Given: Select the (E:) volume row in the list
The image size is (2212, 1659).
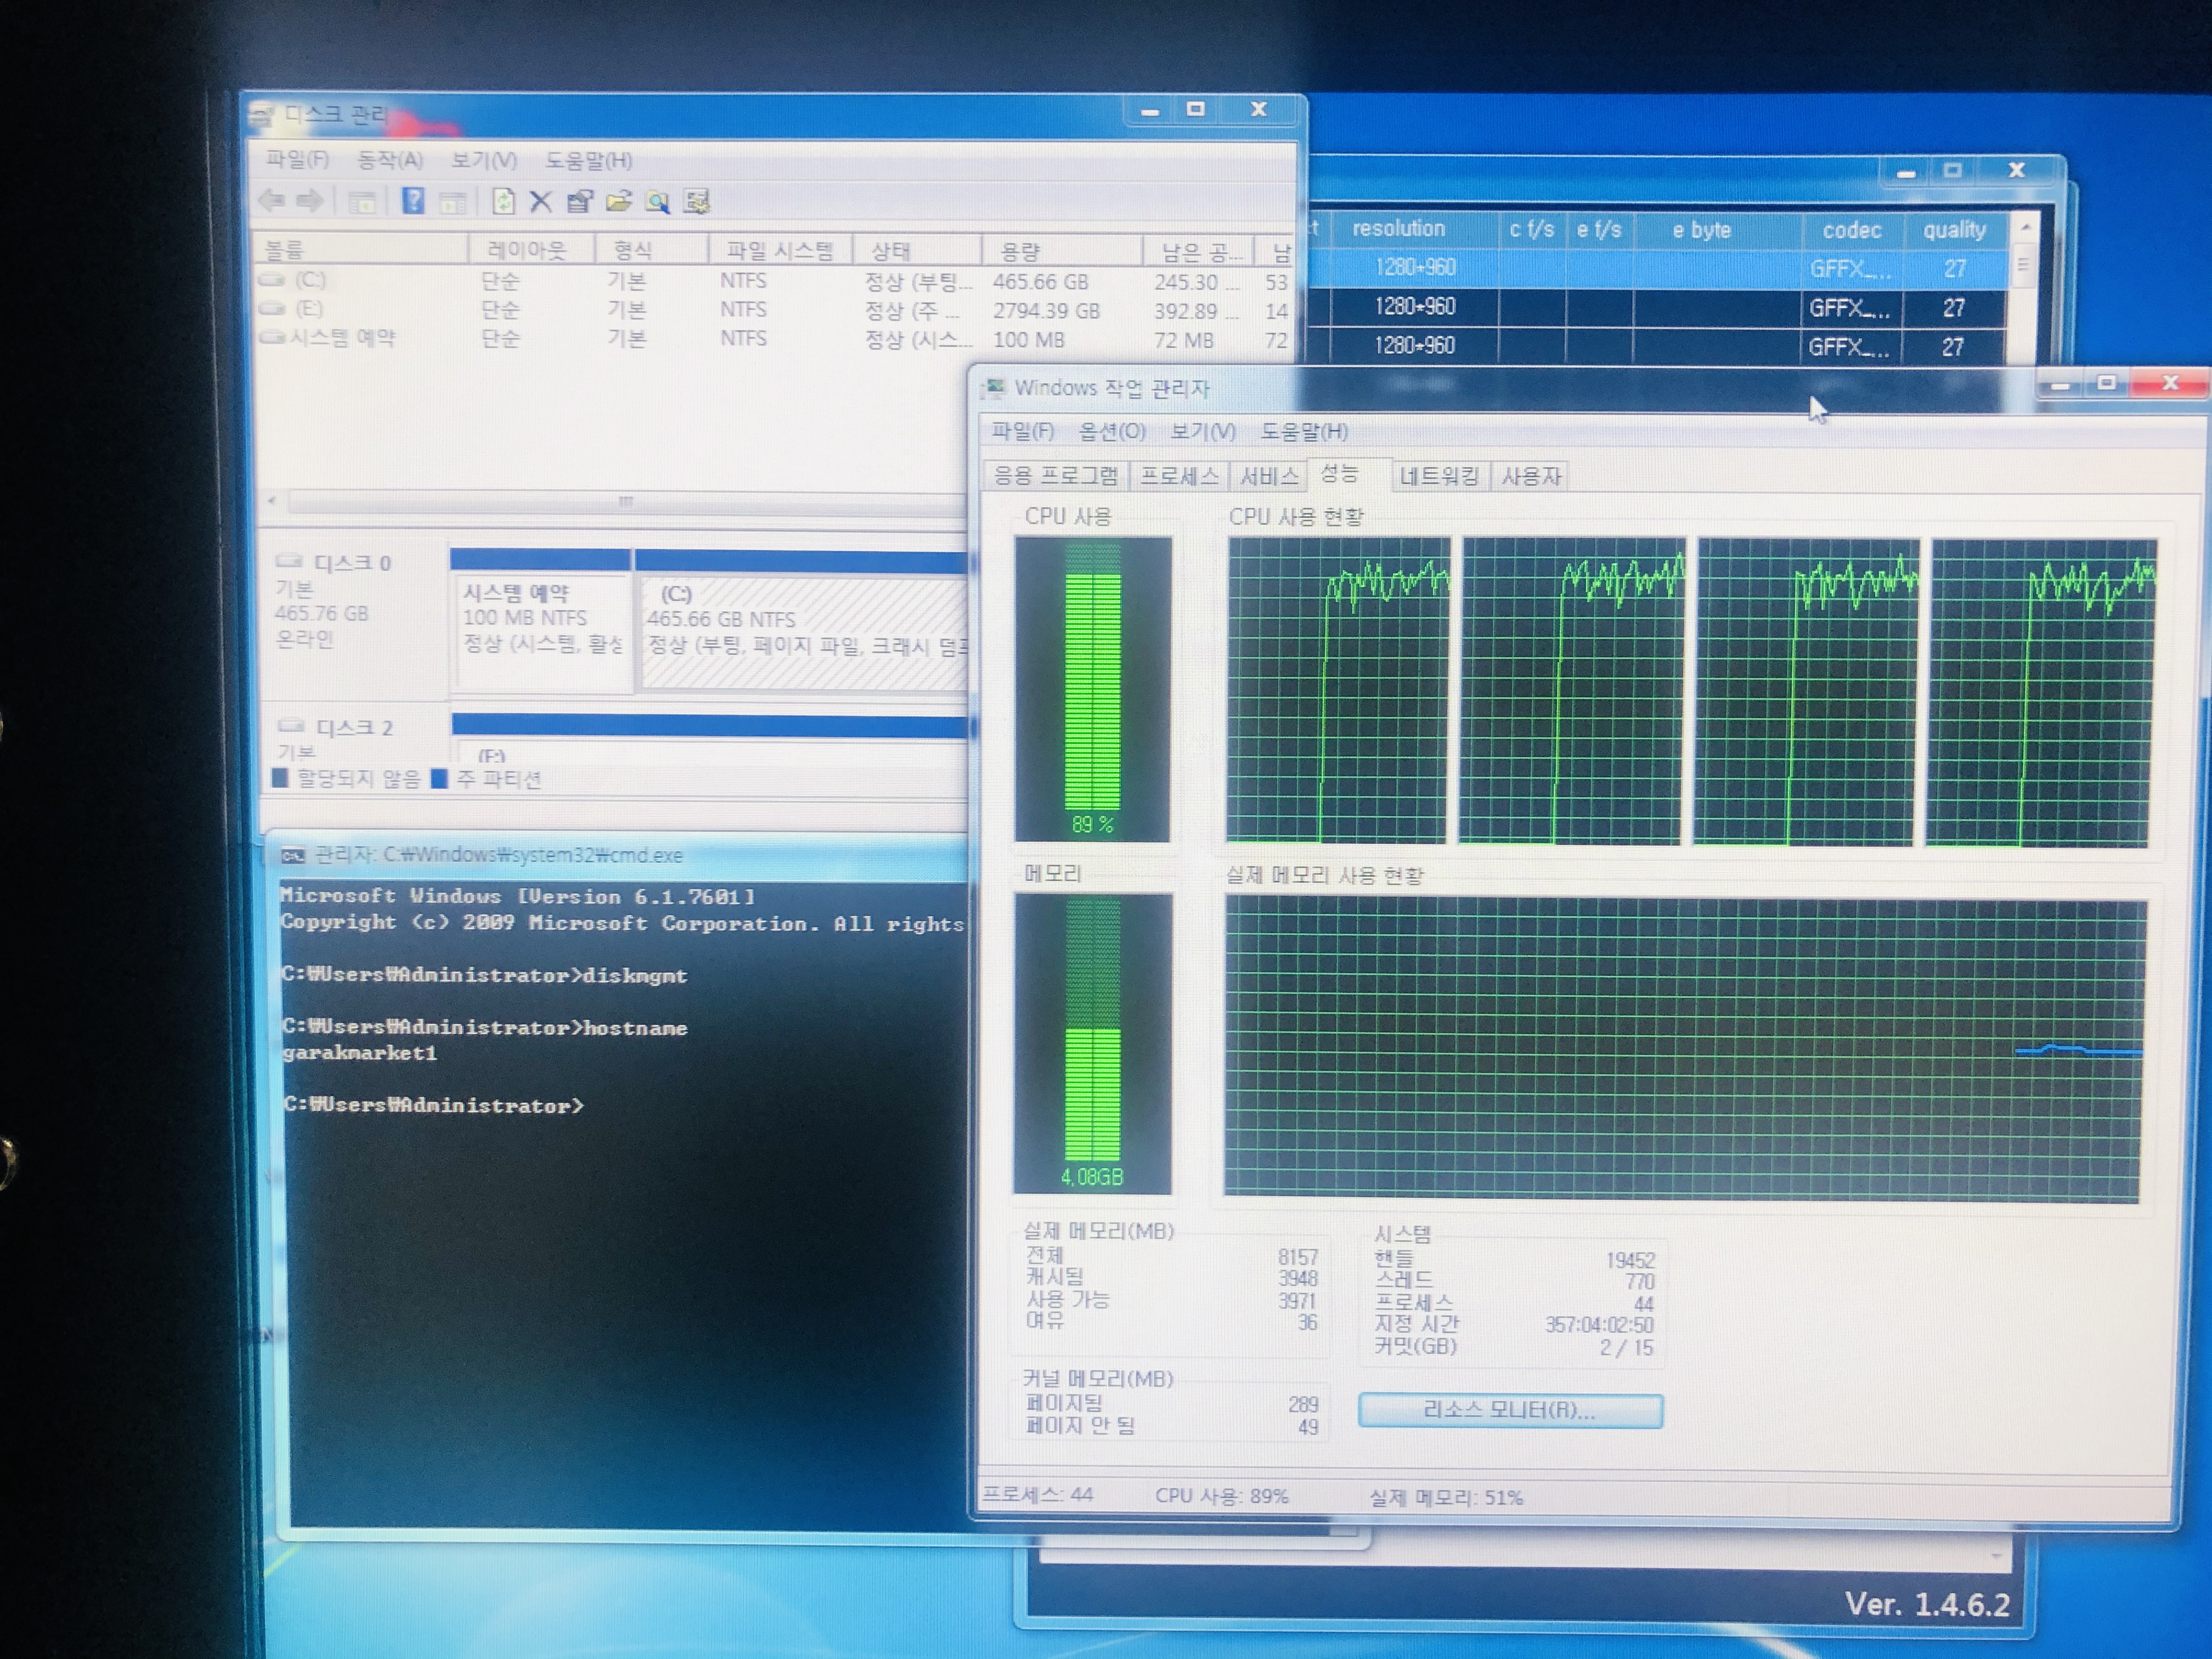Looking at the screenshot, I should [310, 309].
